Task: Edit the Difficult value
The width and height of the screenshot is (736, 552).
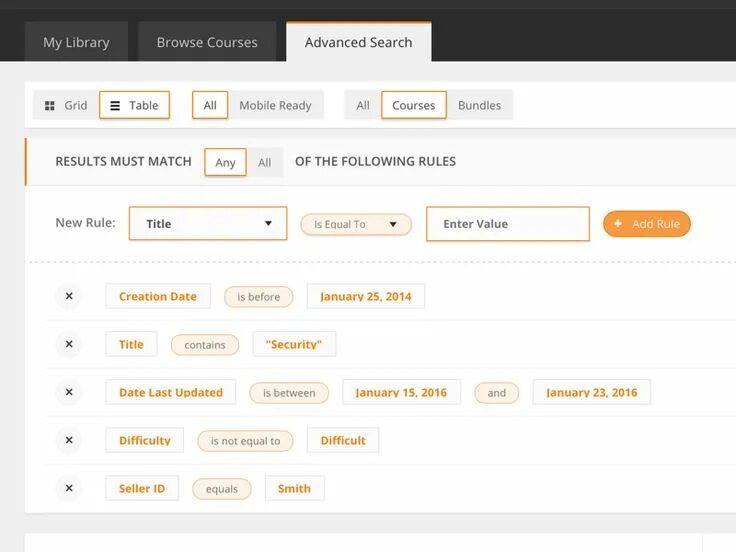Action: [x=343, y=440]
